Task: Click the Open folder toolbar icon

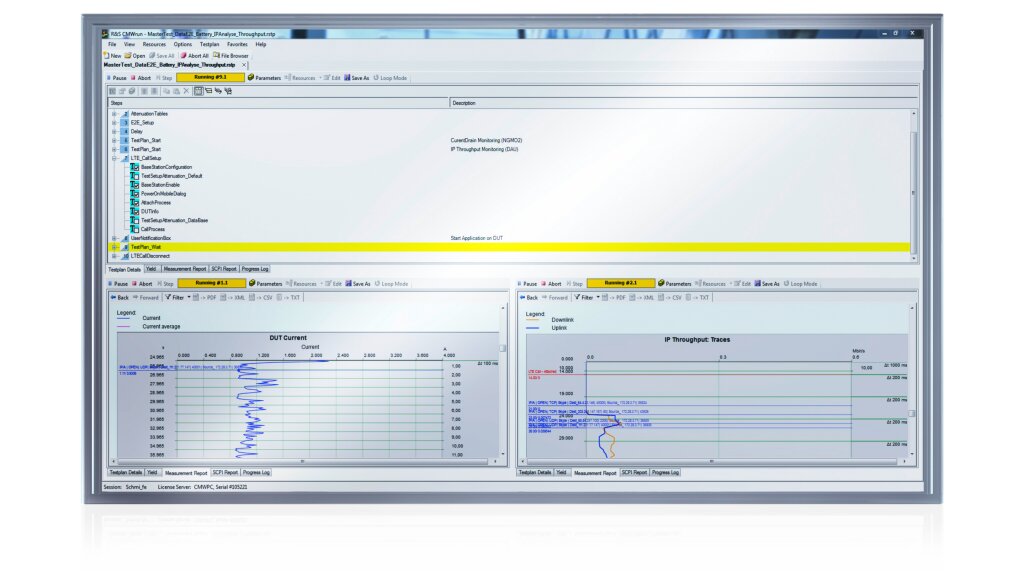Action: tap(128, 56)
